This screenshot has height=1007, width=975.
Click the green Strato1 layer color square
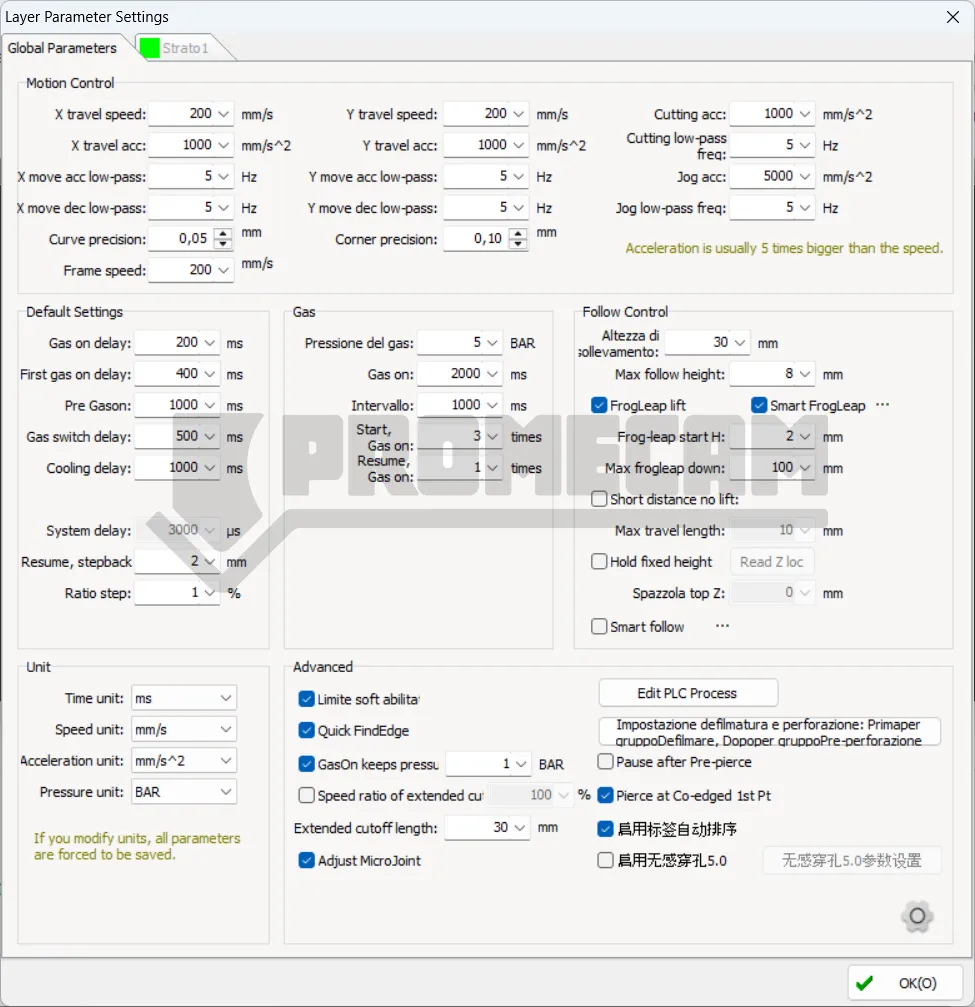149,48
